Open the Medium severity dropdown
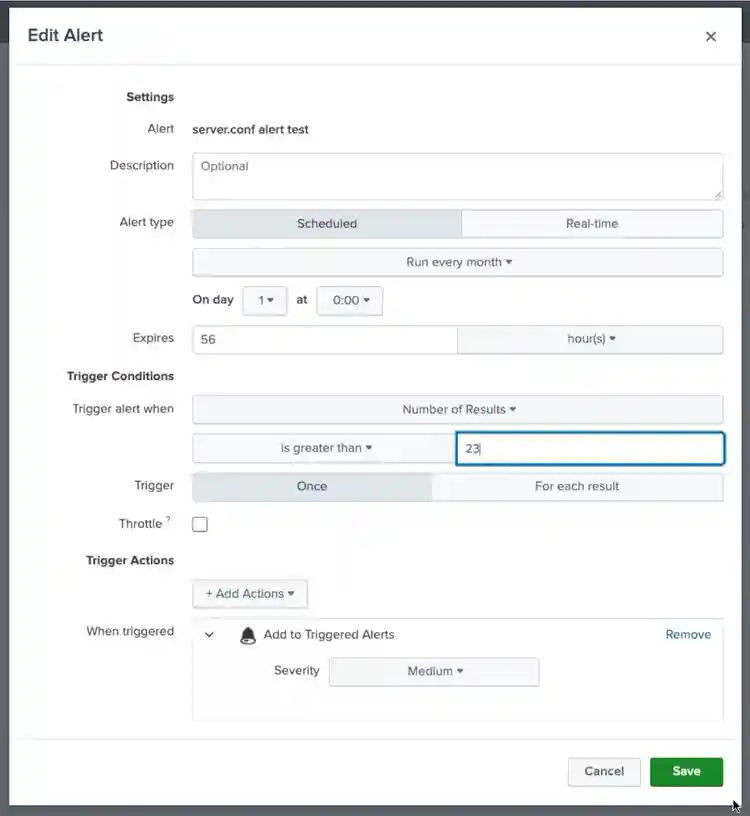750x816 pixels. tap(434, 672)
